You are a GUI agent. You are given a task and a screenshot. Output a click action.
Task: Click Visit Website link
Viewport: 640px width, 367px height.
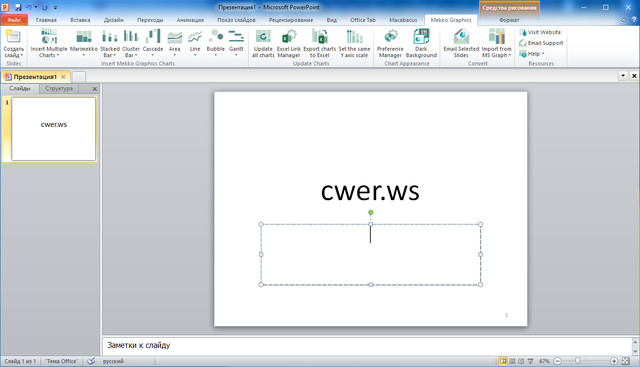coord(540,32)
